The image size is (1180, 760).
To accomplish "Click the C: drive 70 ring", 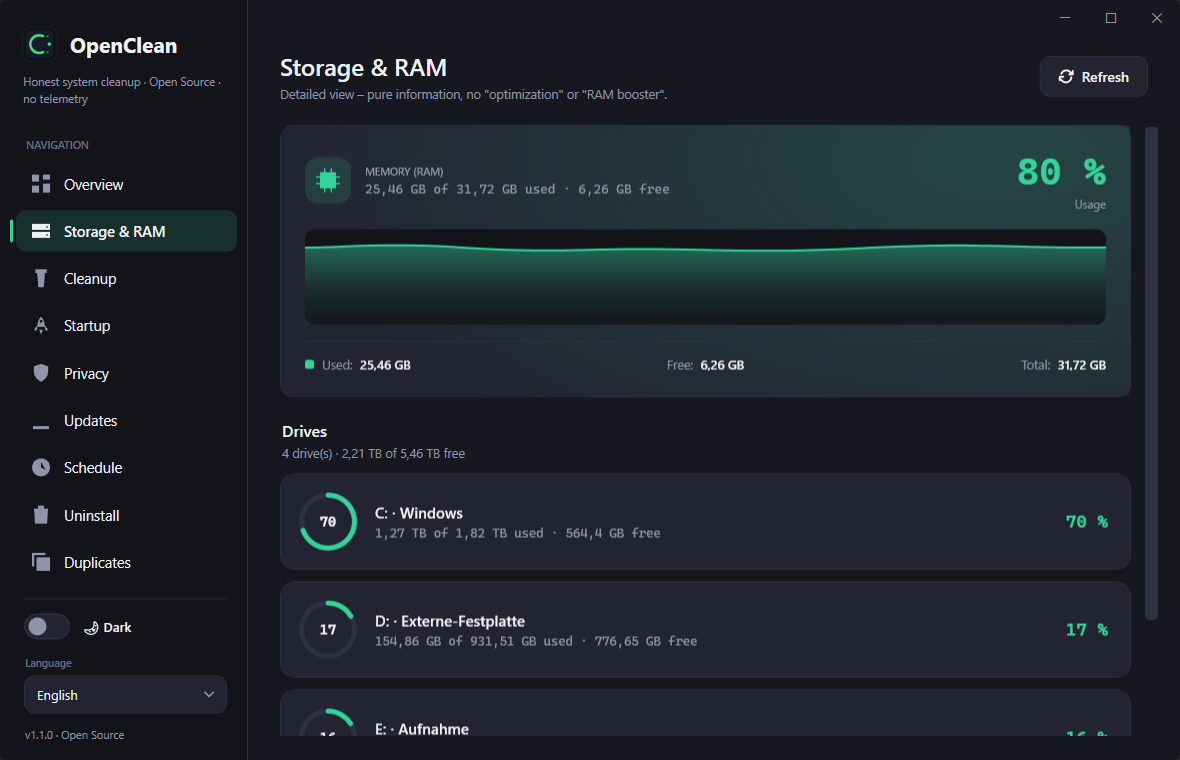I will coord(328,521).
